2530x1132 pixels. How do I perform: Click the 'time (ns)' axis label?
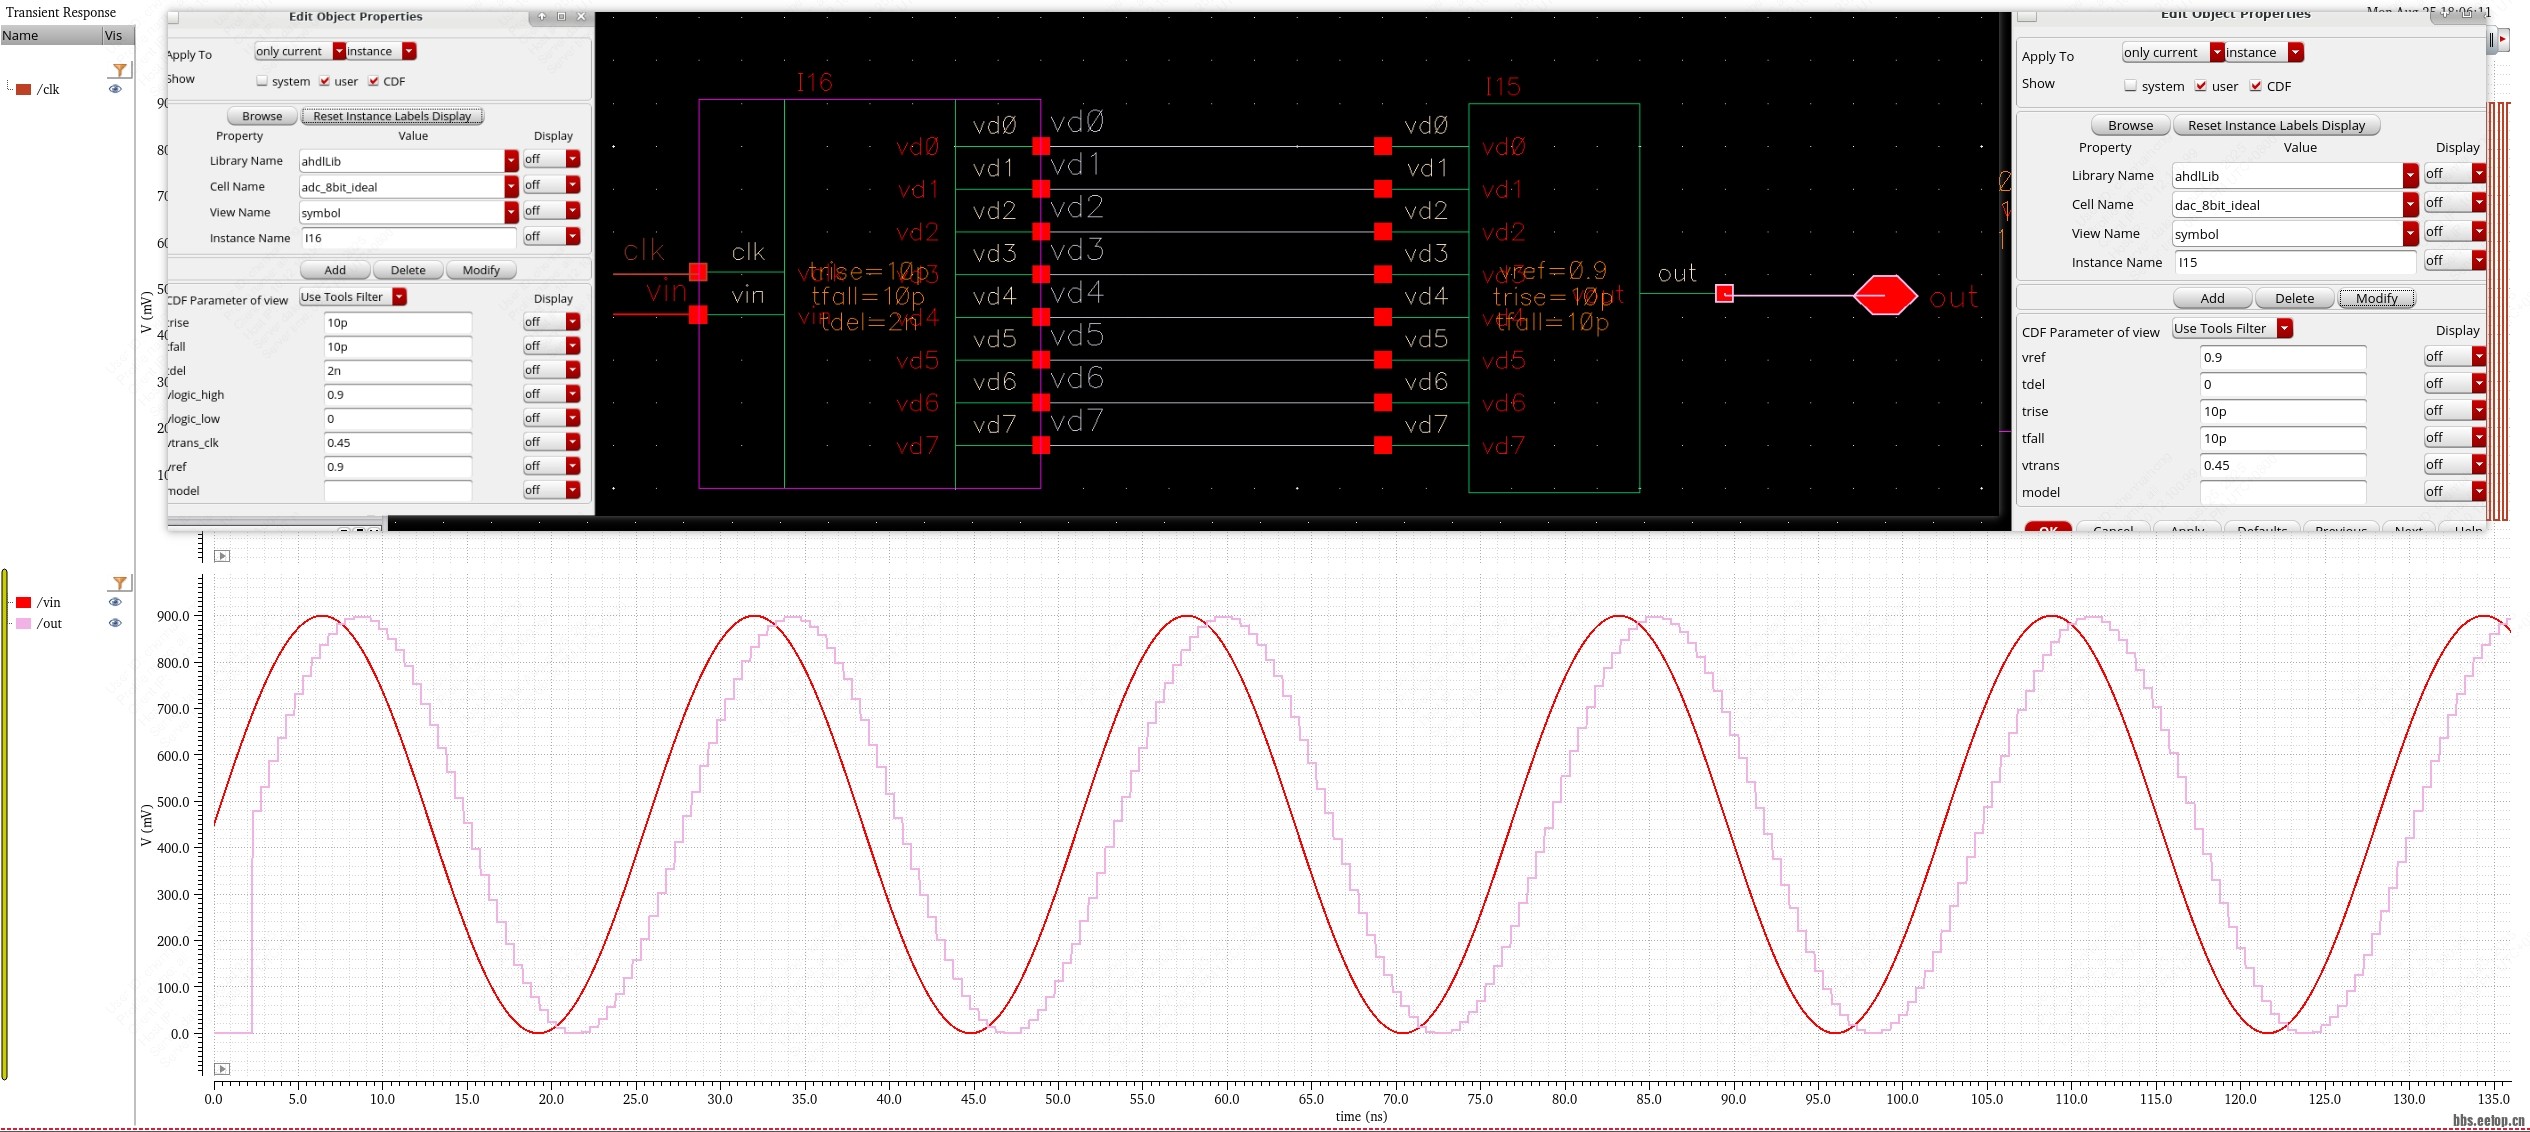point(1361,1116)
